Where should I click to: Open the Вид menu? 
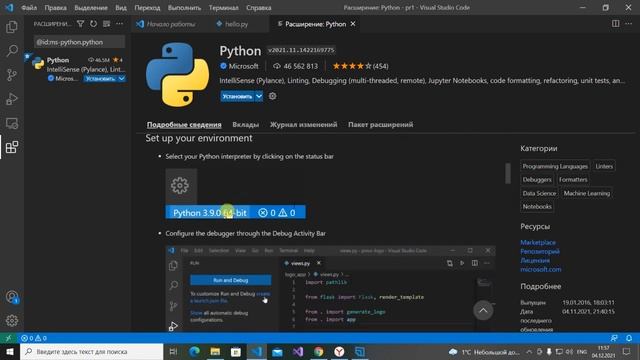click(121, 8)
